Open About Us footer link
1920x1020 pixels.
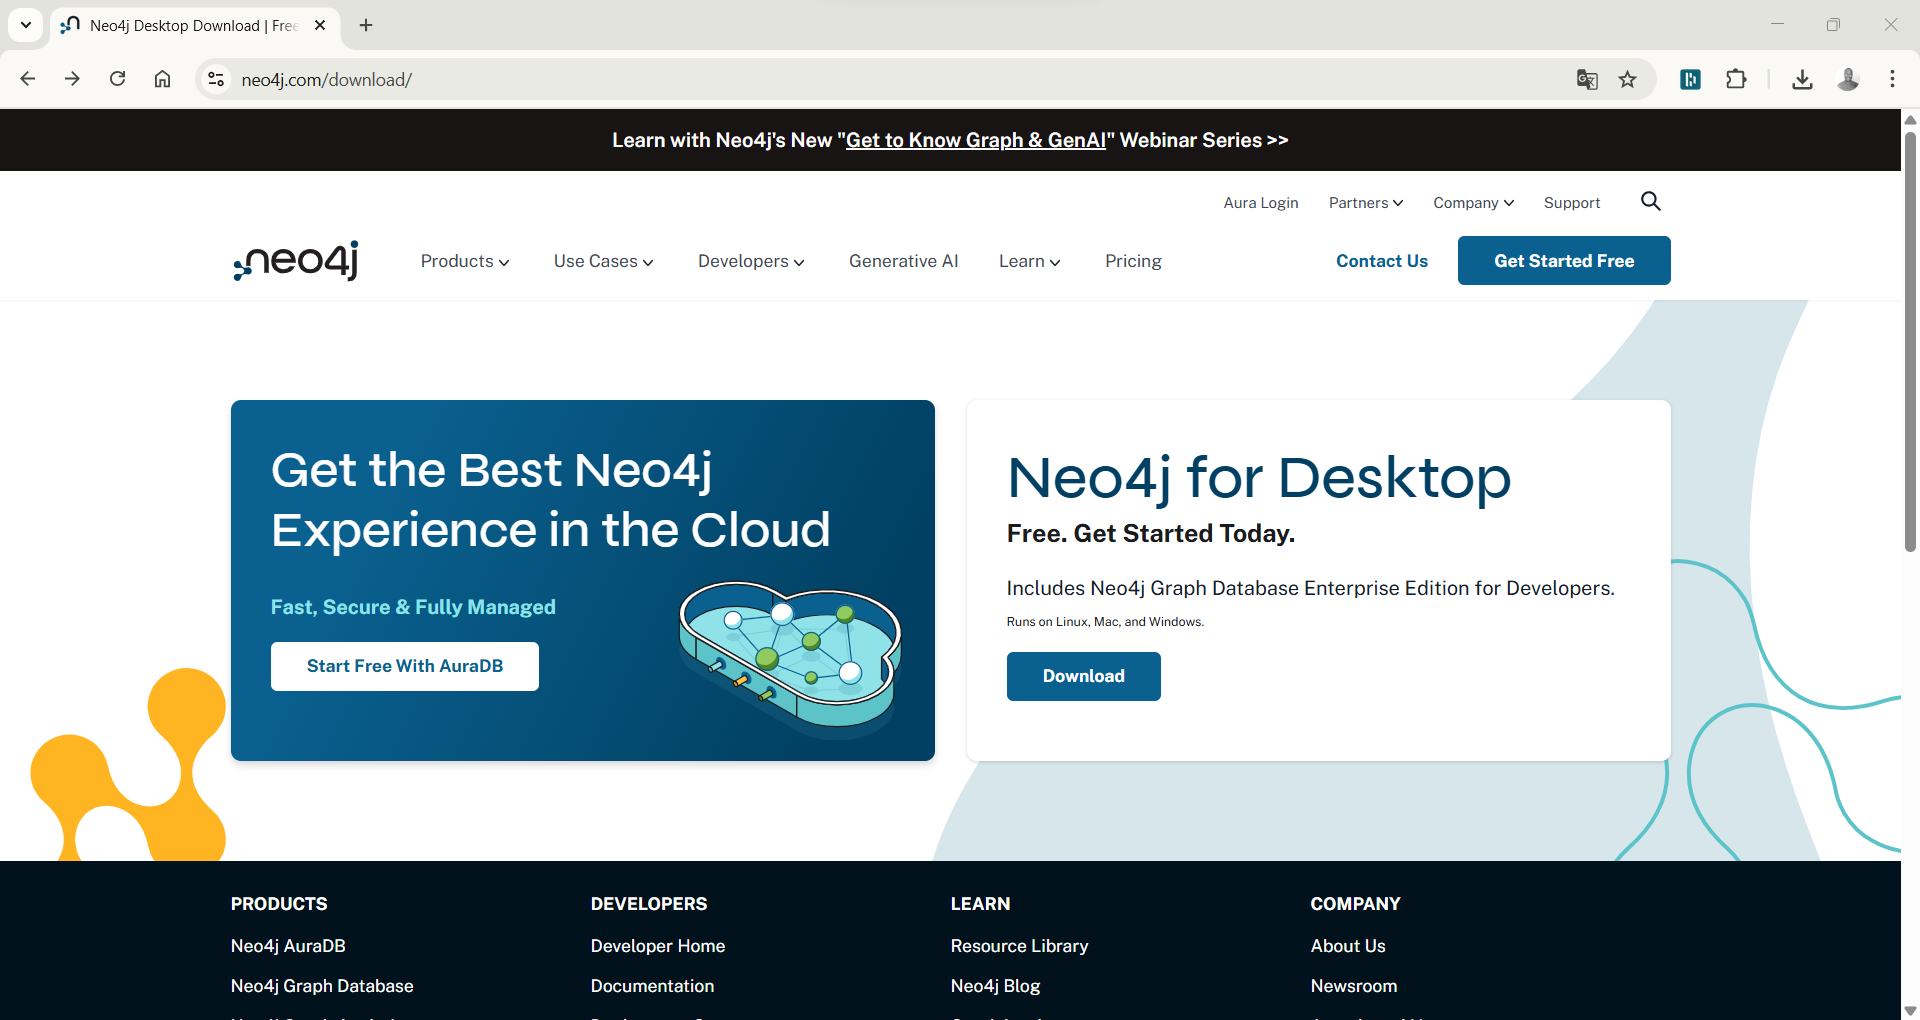click(1348, 946)
